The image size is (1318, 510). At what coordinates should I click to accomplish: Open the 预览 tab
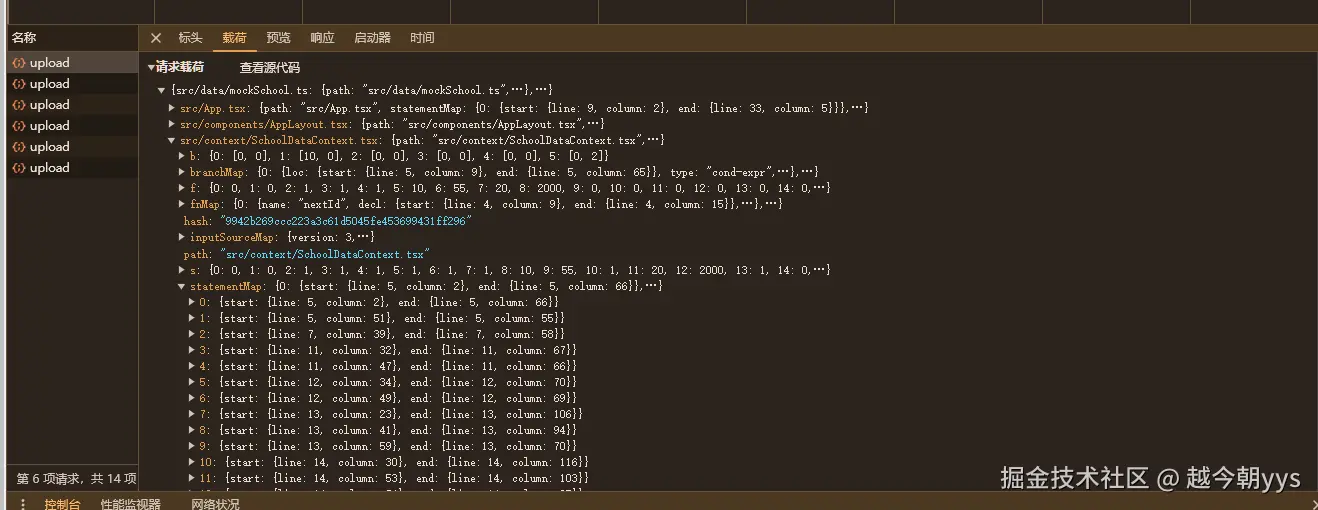279,38
